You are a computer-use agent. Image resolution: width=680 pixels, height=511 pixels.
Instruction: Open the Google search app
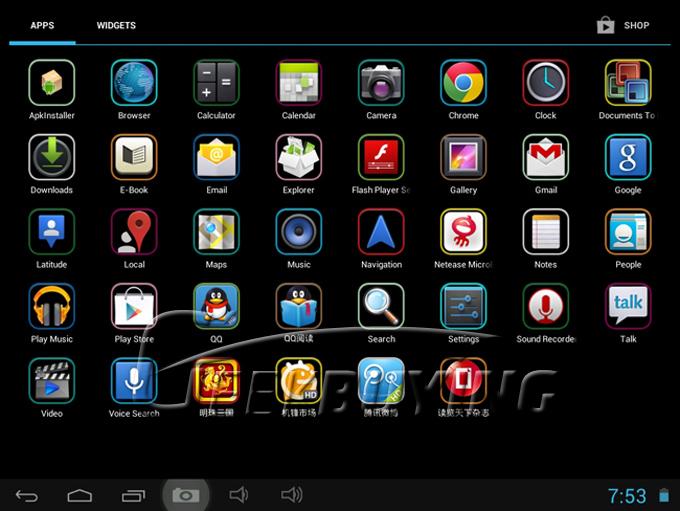pyautogui.click(x=628, y=157)
